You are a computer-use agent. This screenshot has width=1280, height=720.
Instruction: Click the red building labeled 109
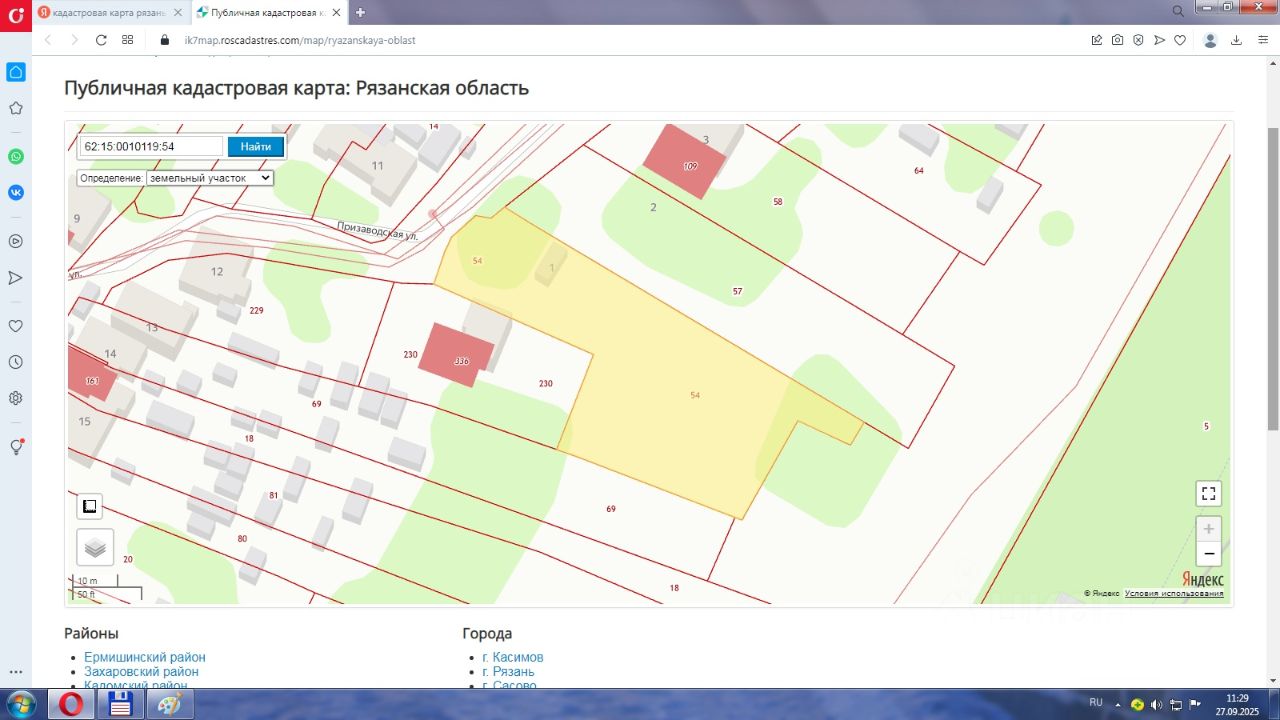[685, 161]
